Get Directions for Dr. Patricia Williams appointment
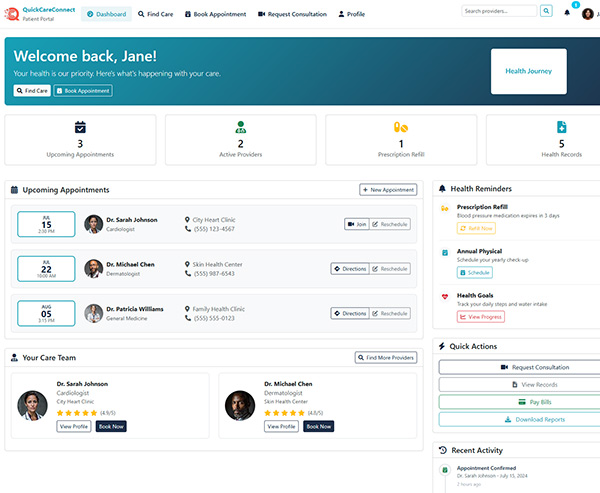The image size is (600, 493). pyautogui.click(x=350, y=313)
